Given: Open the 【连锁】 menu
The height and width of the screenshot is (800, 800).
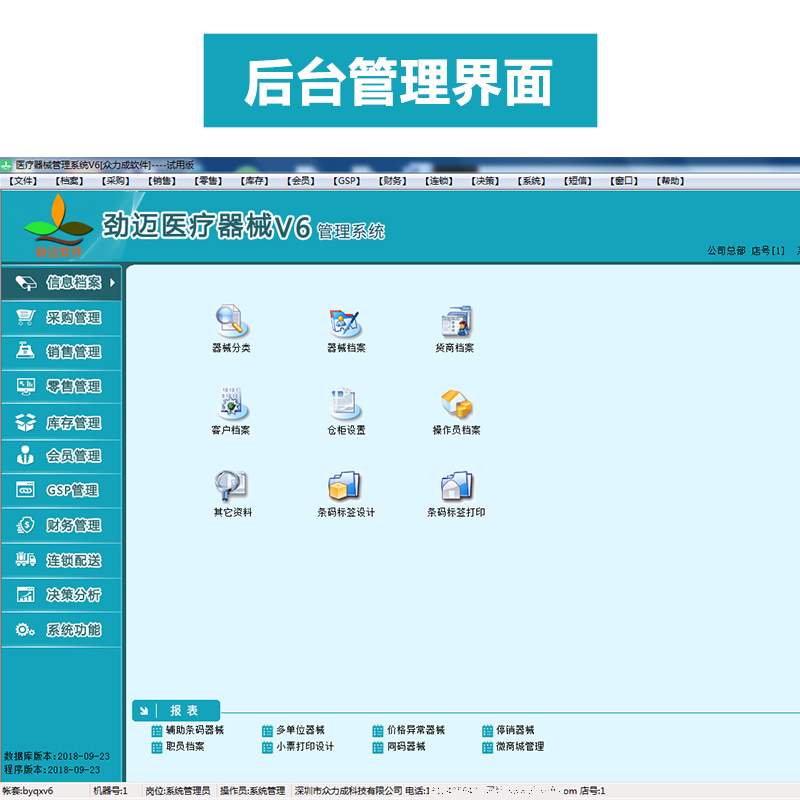Looking at the screenshot, I should [439, 181].
